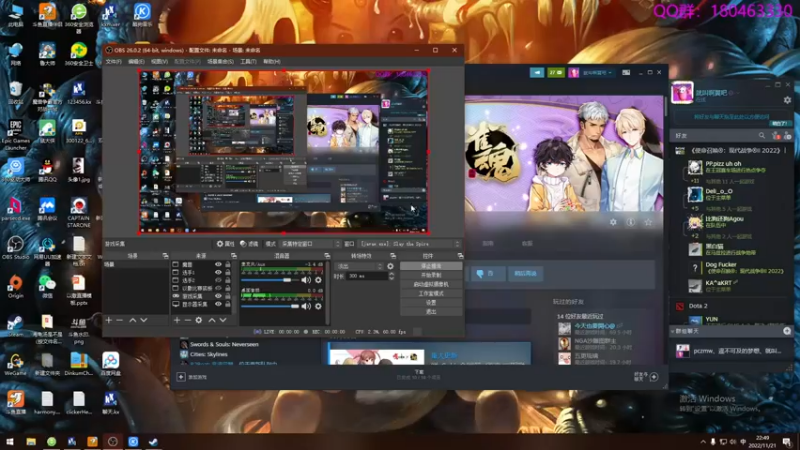Open the OBS source properties gear button
Viewport: 800px width, 450px height.
tap(225, 244)
